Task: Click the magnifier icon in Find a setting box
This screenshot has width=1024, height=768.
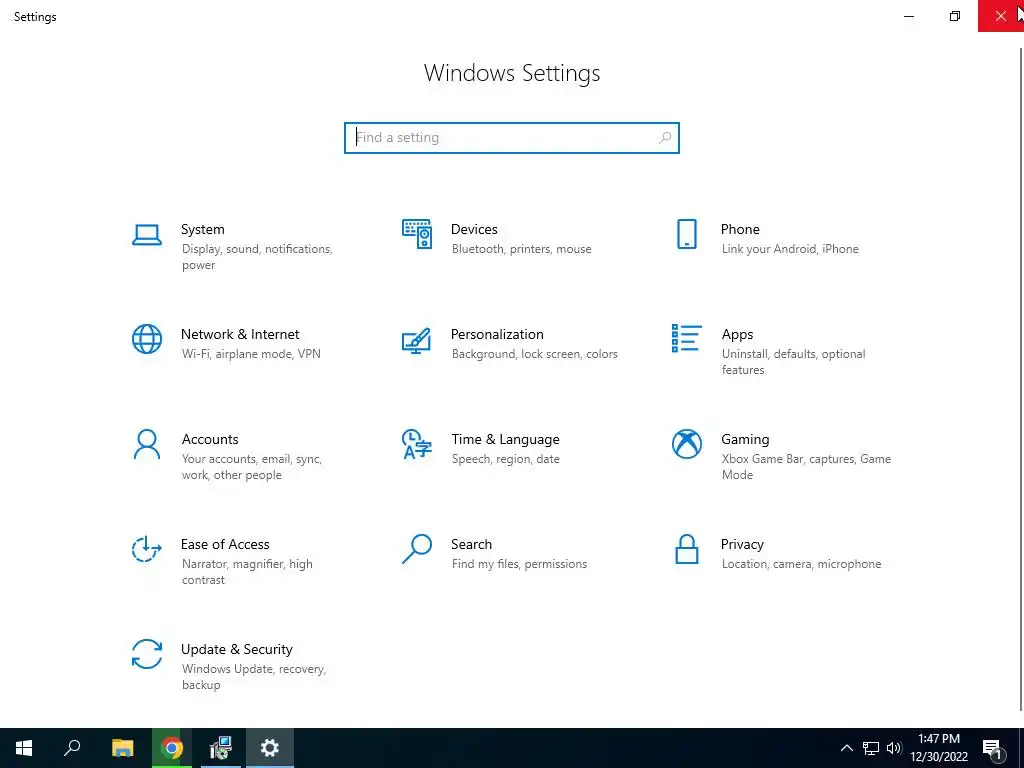Action: [x=665, y=138]
